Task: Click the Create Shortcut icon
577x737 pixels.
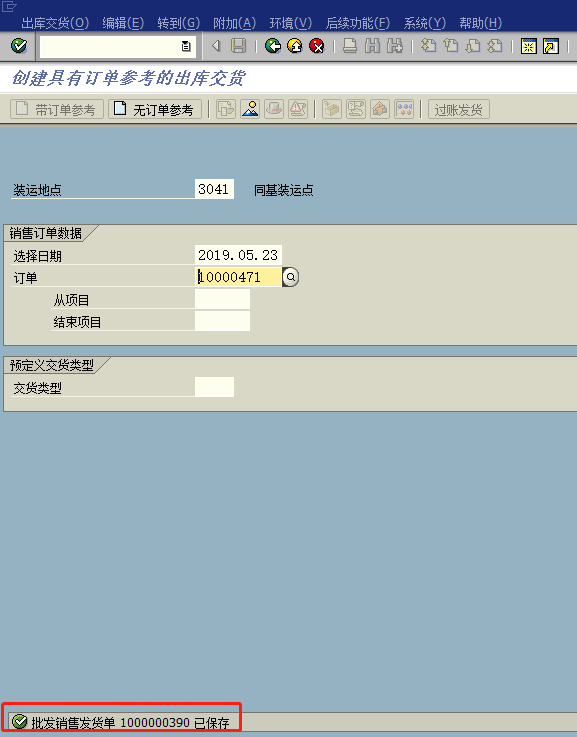Action: pos(551,46)
